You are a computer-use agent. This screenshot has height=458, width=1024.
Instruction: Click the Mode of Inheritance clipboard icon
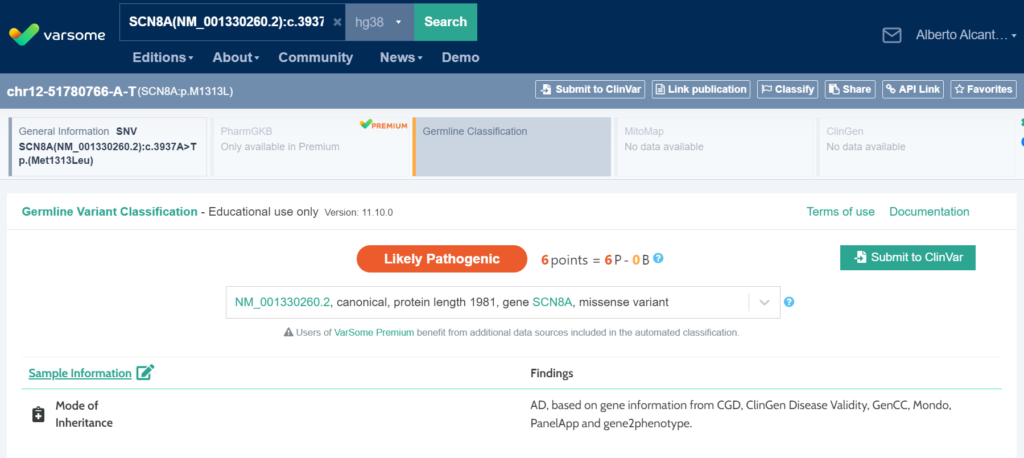[x=38, y=414]
